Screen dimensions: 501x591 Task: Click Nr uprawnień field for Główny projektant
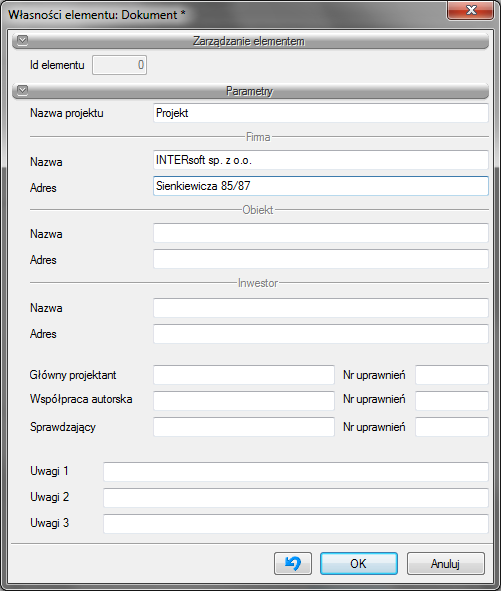click(452, 375)
